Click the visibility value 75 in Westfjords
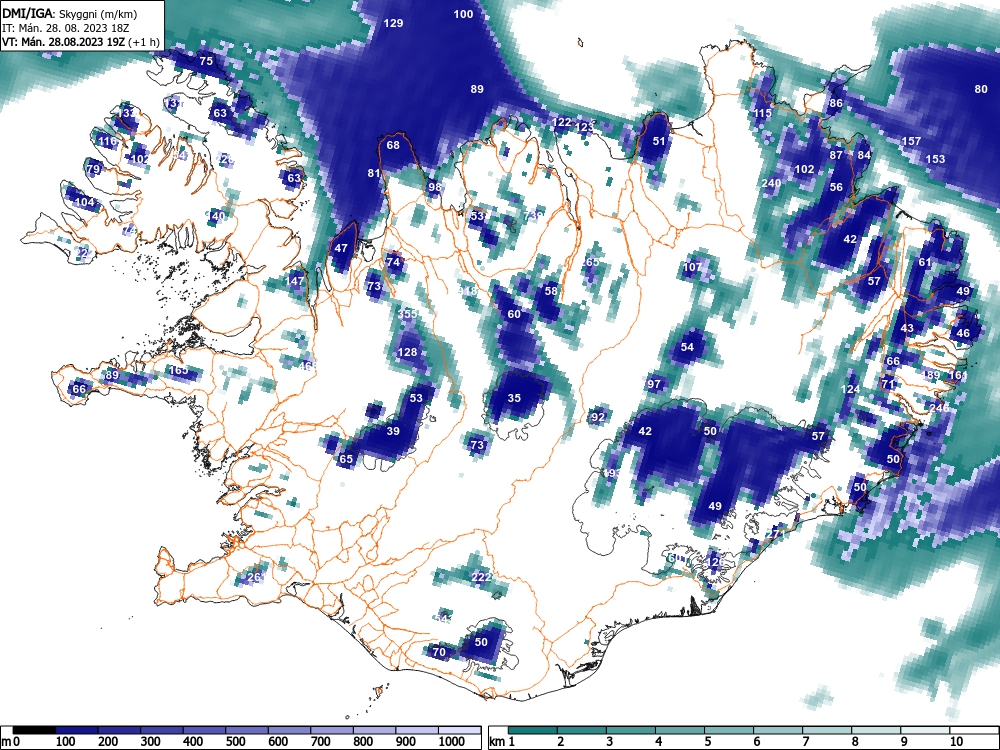Image resolution: width=1000 pixels, height=750 pixels. 206,61
